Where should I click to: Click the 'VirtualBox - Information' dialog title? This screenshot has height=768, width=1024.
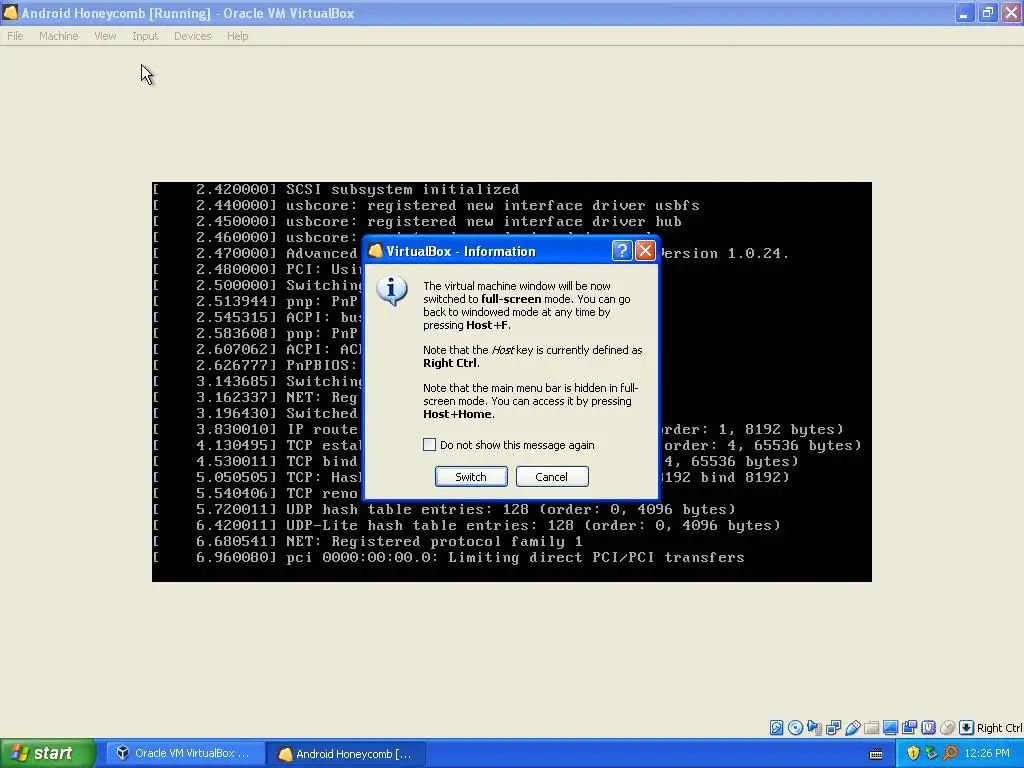(x=460, y=251)
